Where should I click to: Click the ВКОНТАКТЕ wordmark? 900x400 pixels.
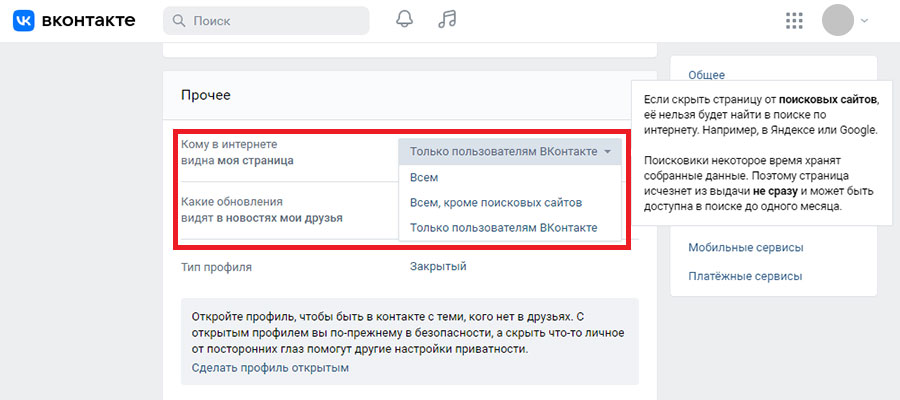point(88,21)
